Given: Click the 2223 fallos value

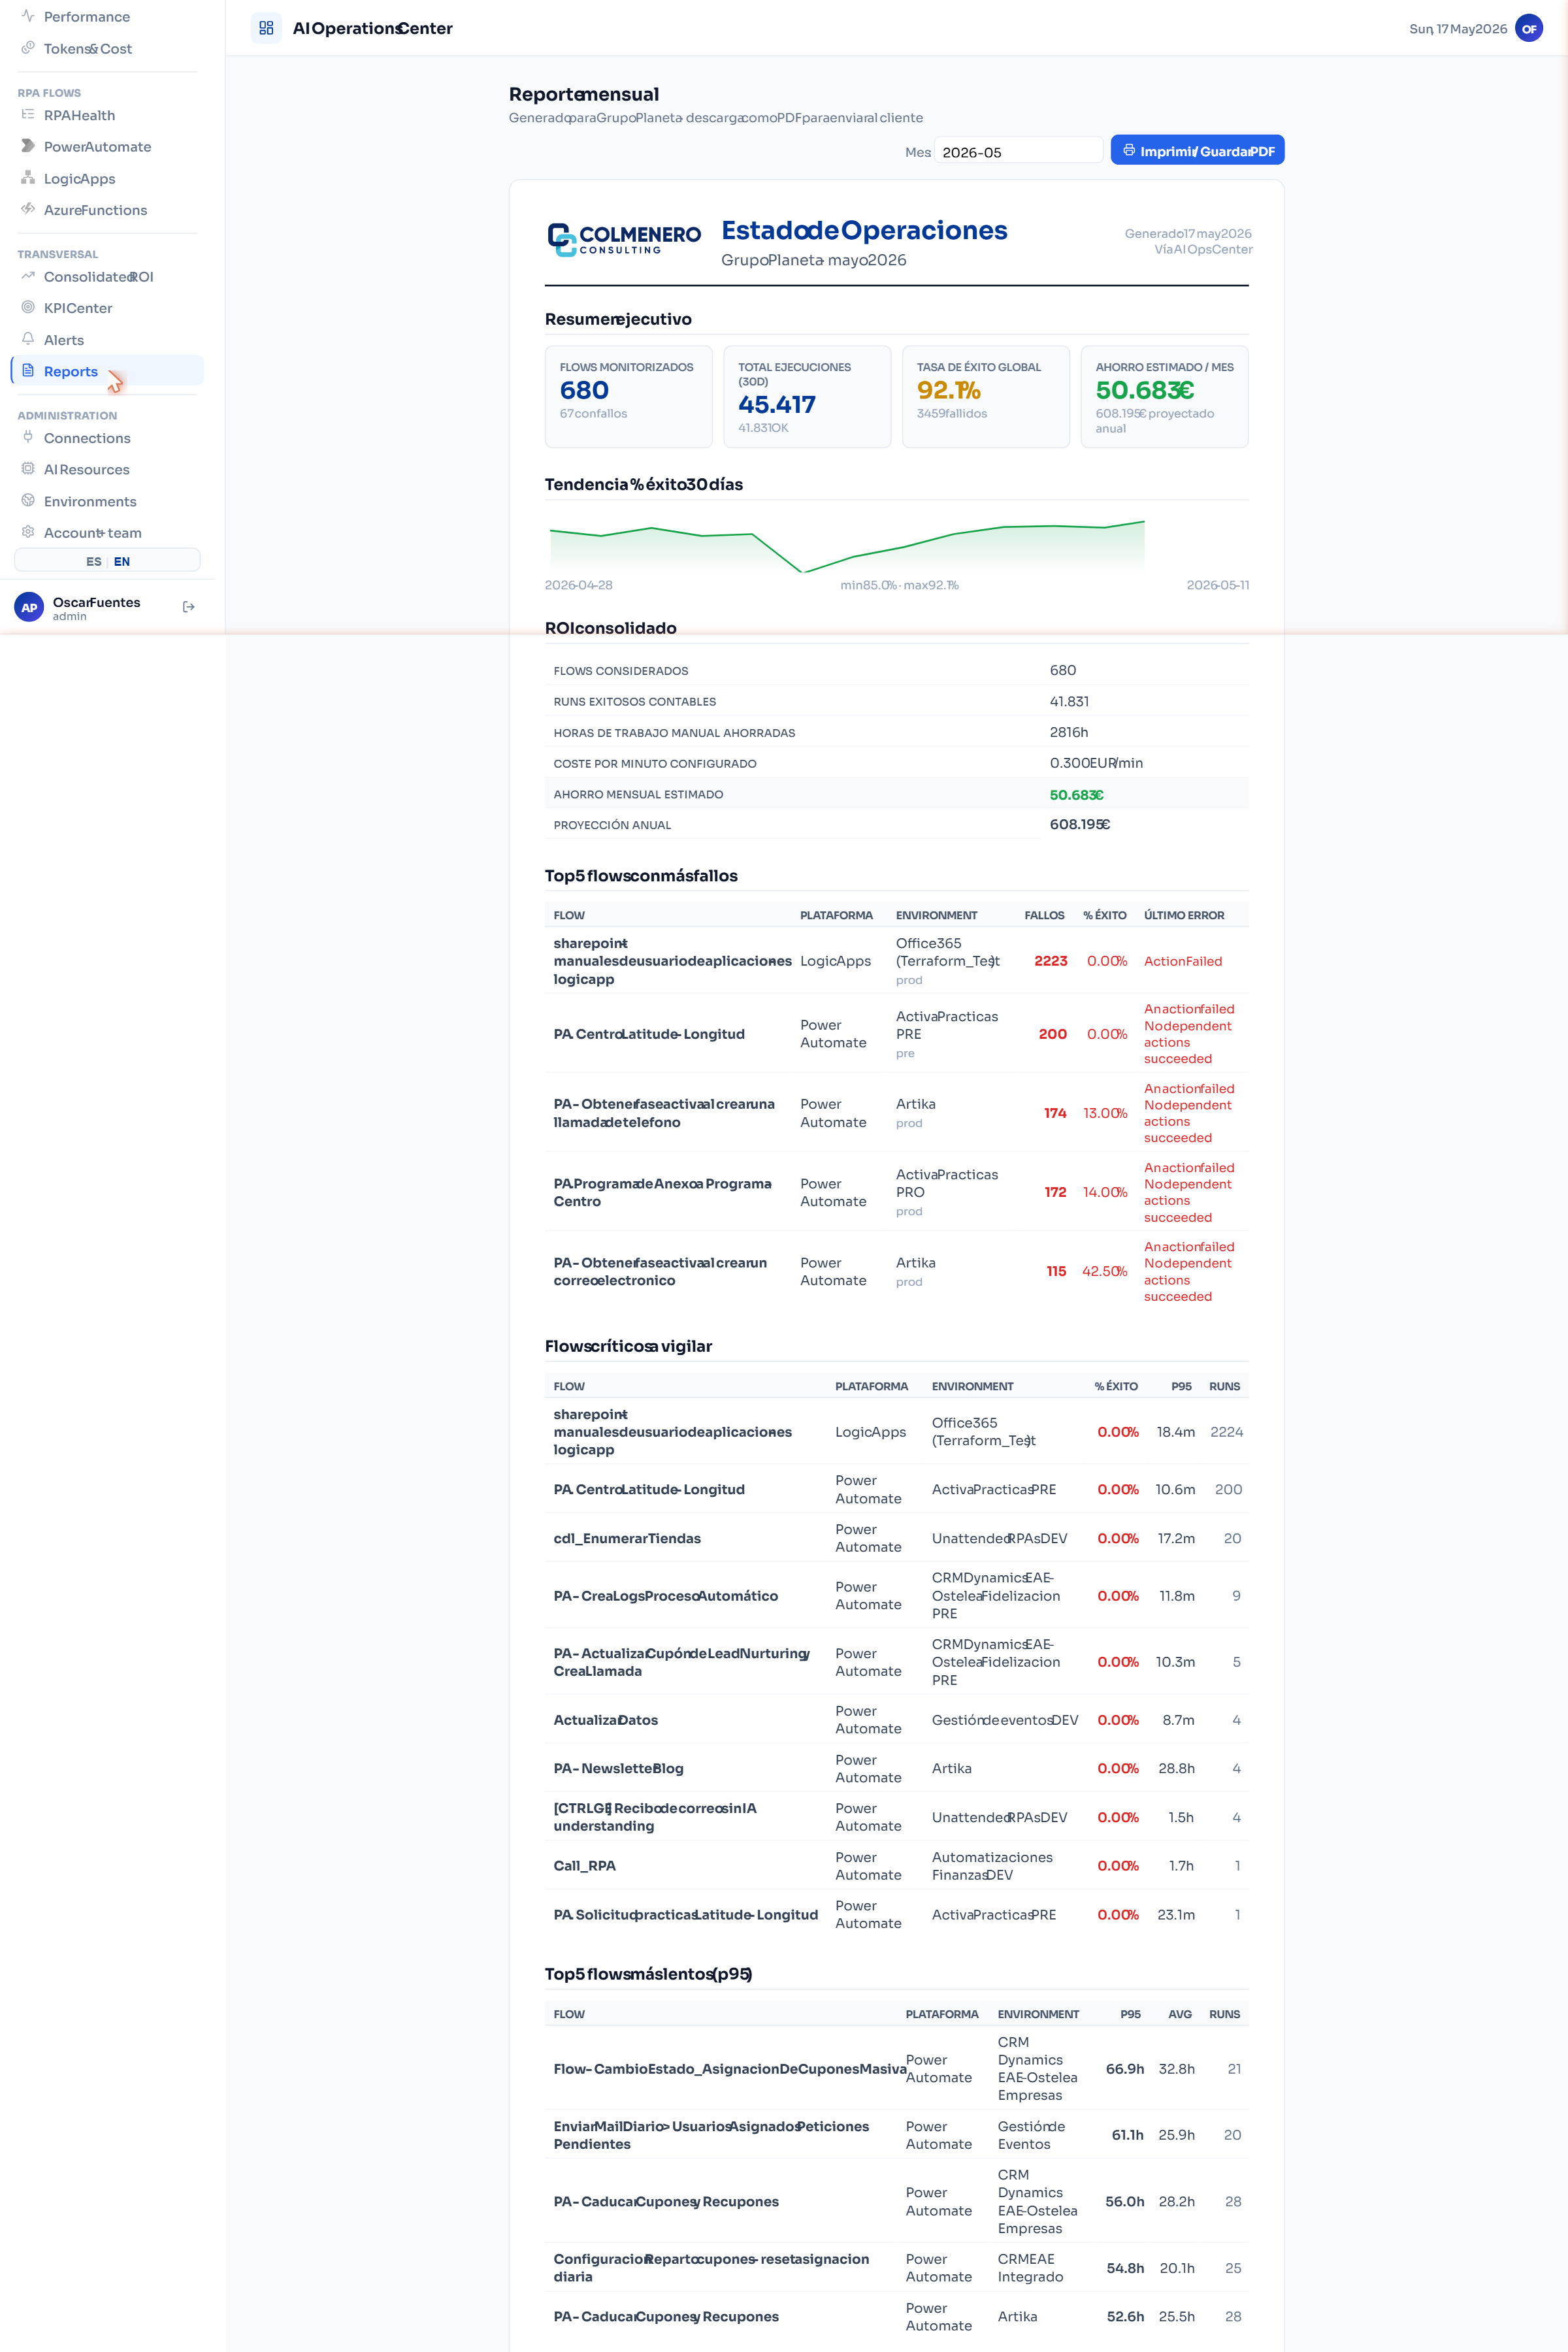Looking at the screenshot, I should [x=1050, y=960].
